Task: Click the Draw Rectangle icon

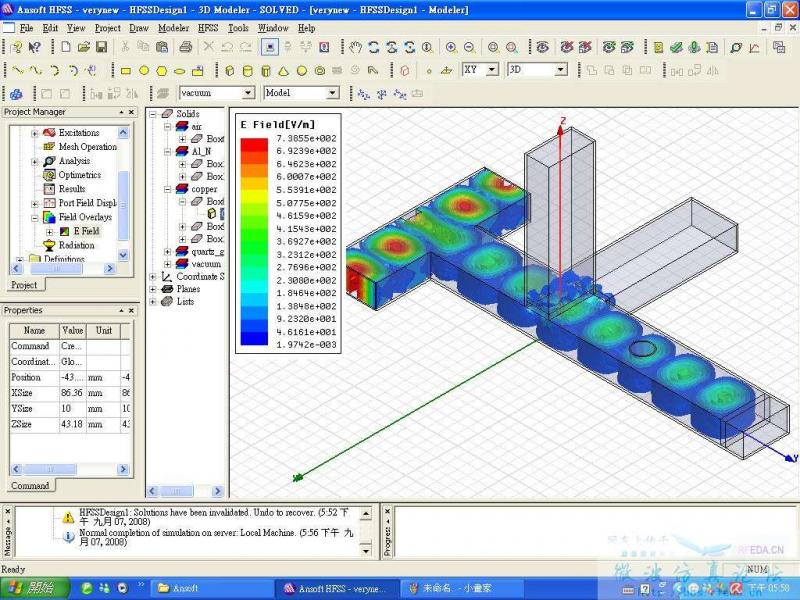Action: click(x=126, y=71)
